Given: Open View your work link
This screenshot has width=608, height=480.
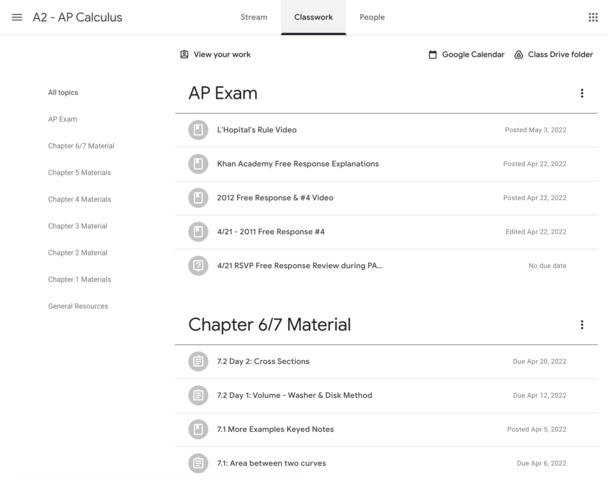Looking at the screenshot, I should pos(222,54).
